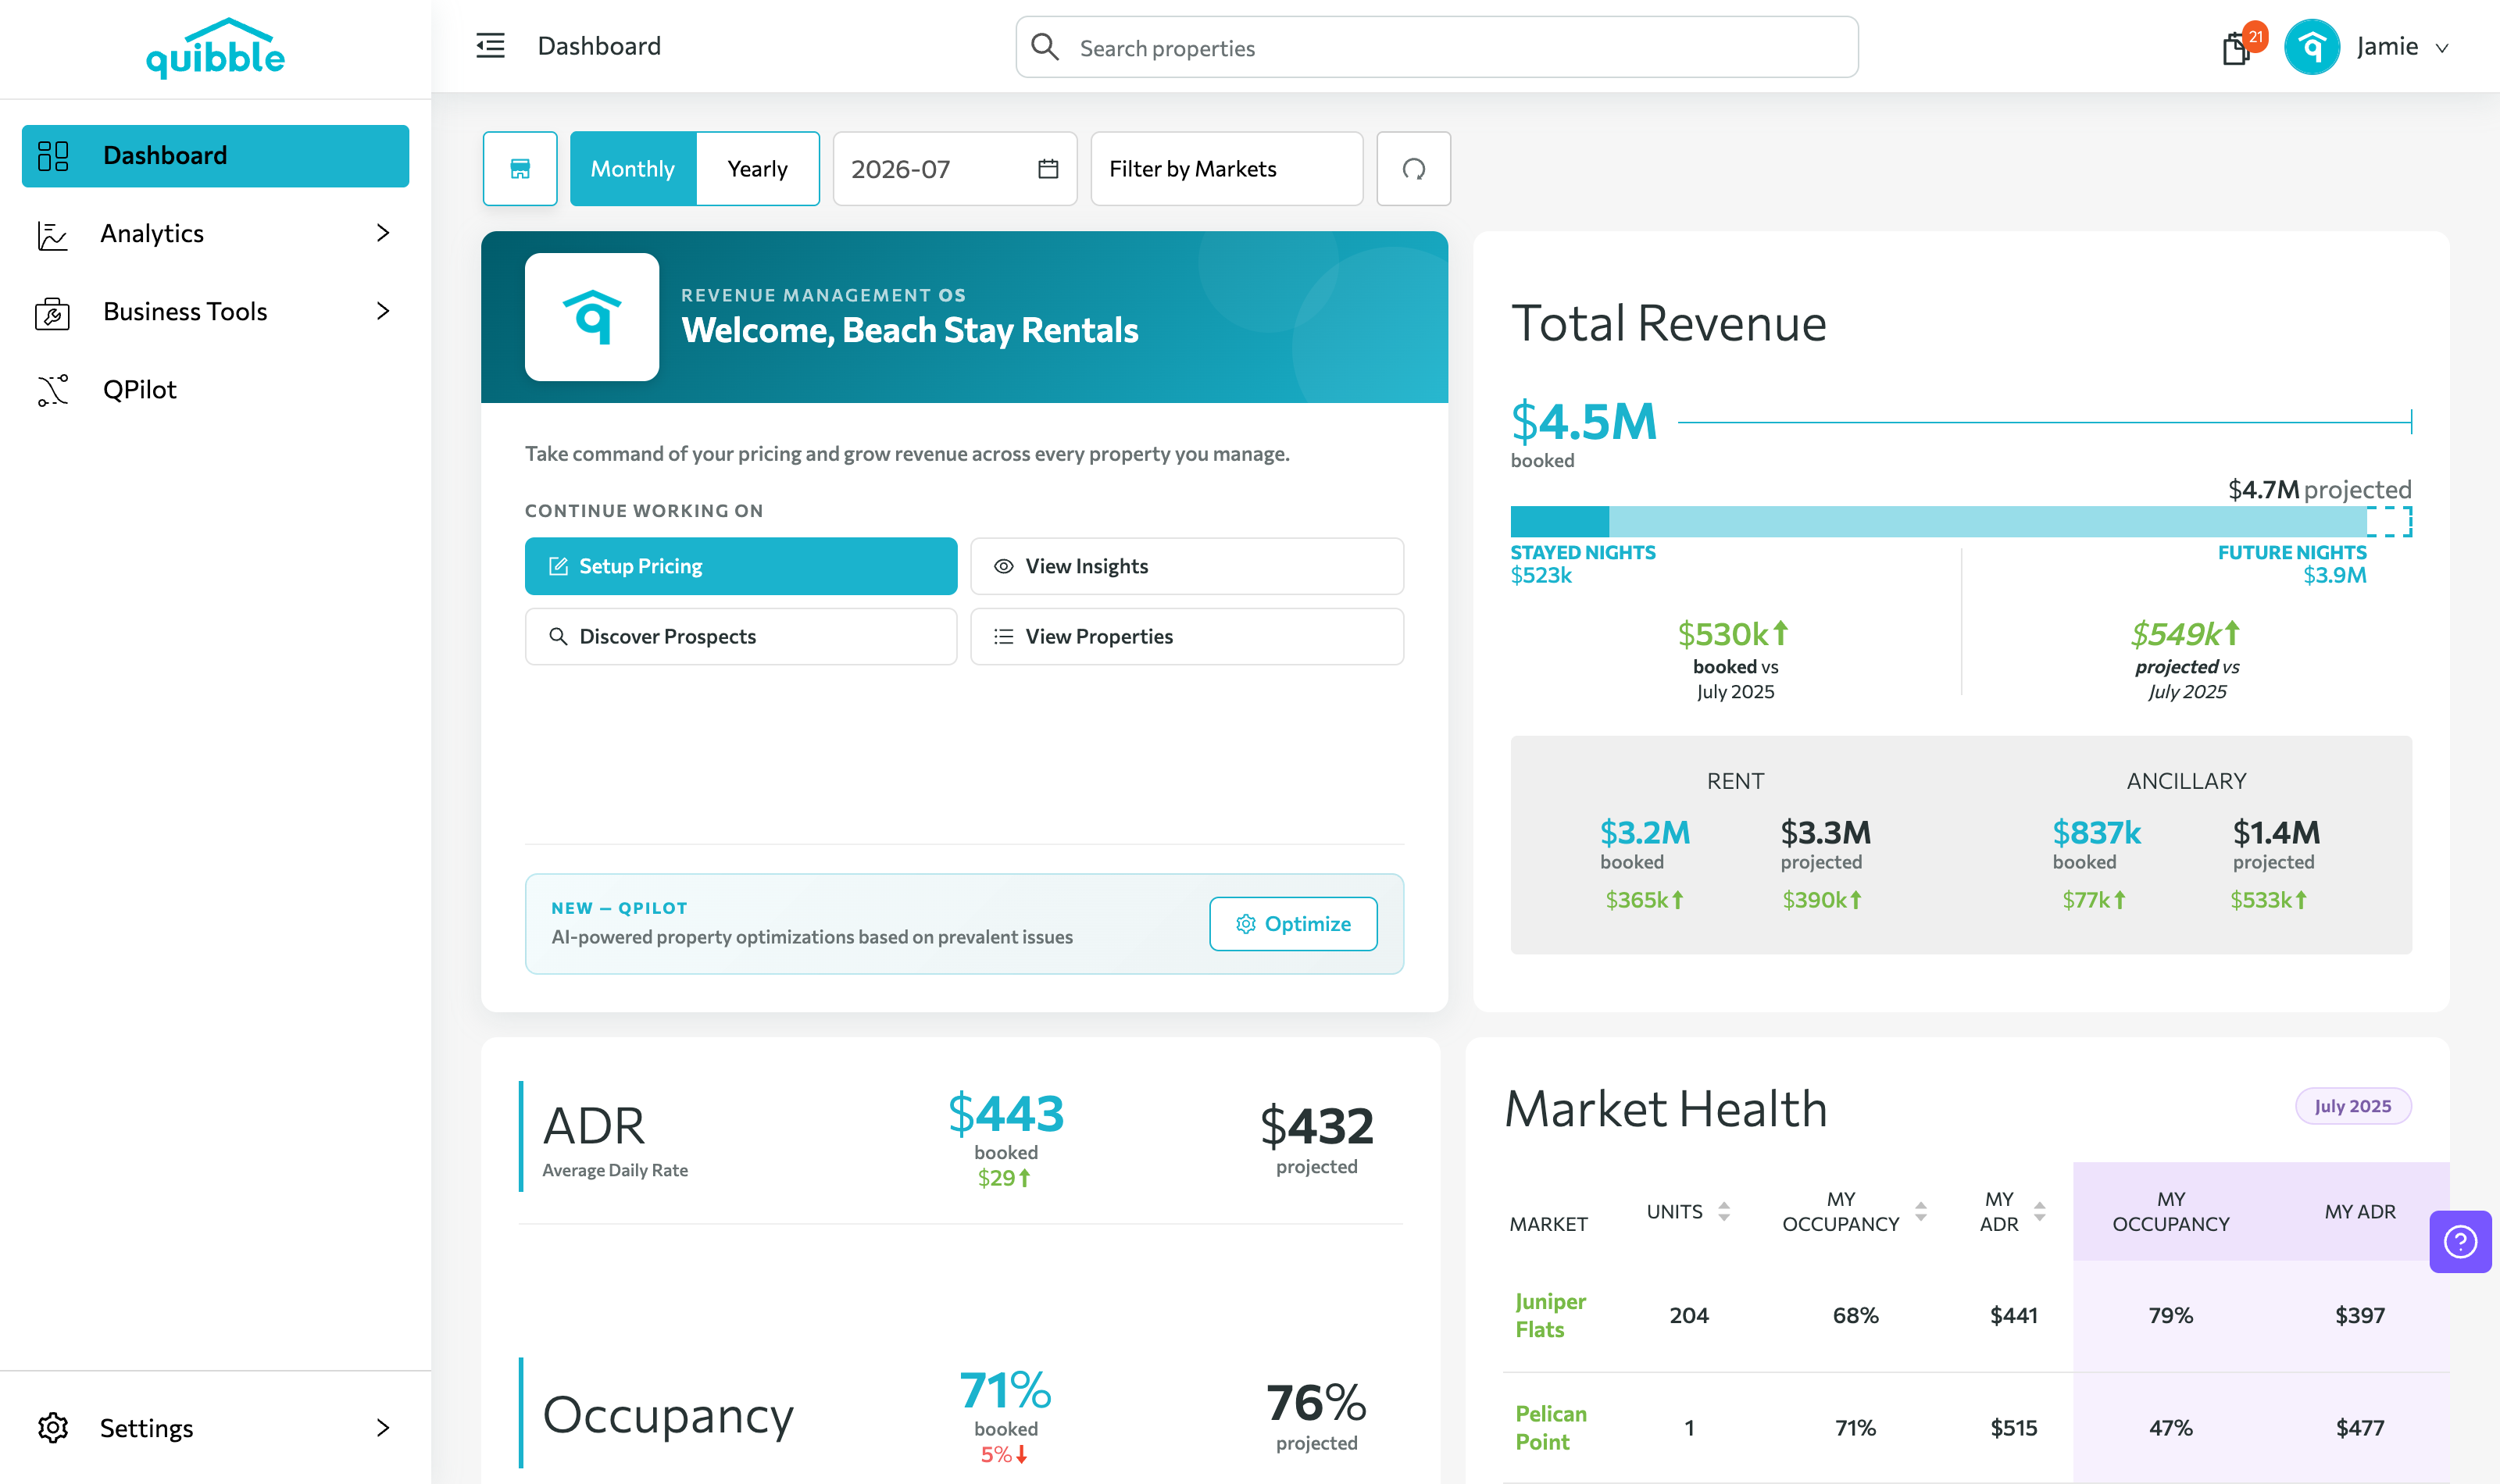Click the search magnifier icon
Image resolution: width=2500 pixels, height=1484 pixels.
pos(1045,47)
